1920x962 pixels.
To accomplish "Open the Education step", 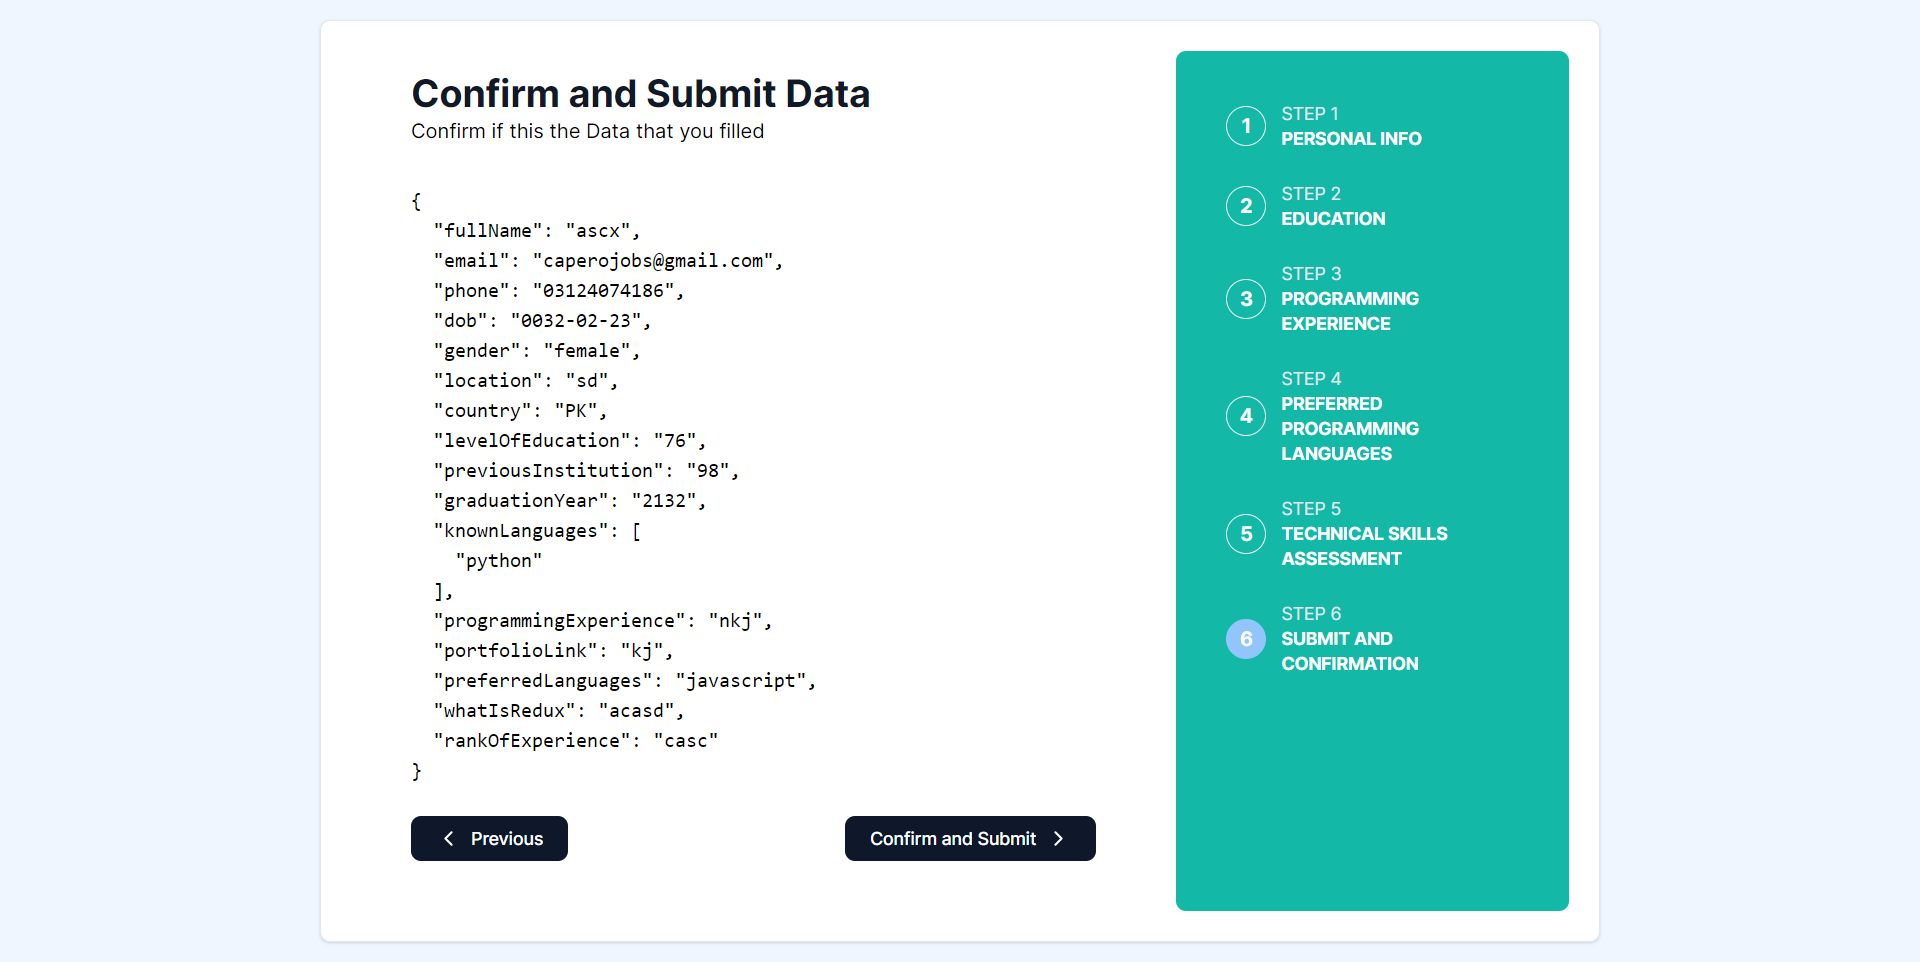I will tap(1333, 219).
